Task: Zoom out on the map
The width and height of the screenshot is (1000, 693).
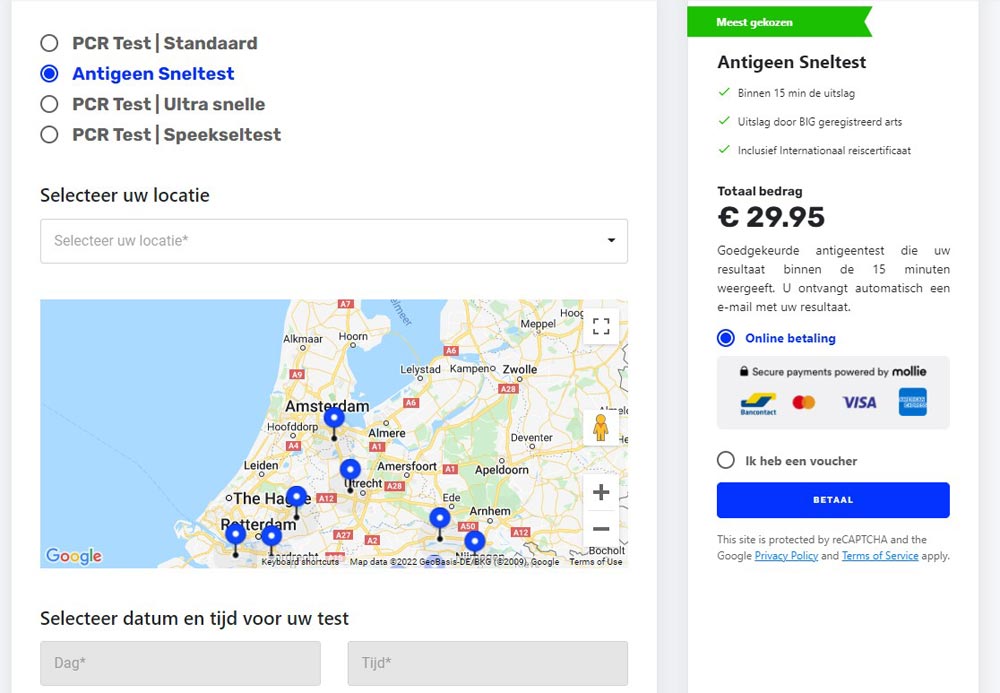Action: click(x=601, y=529)
